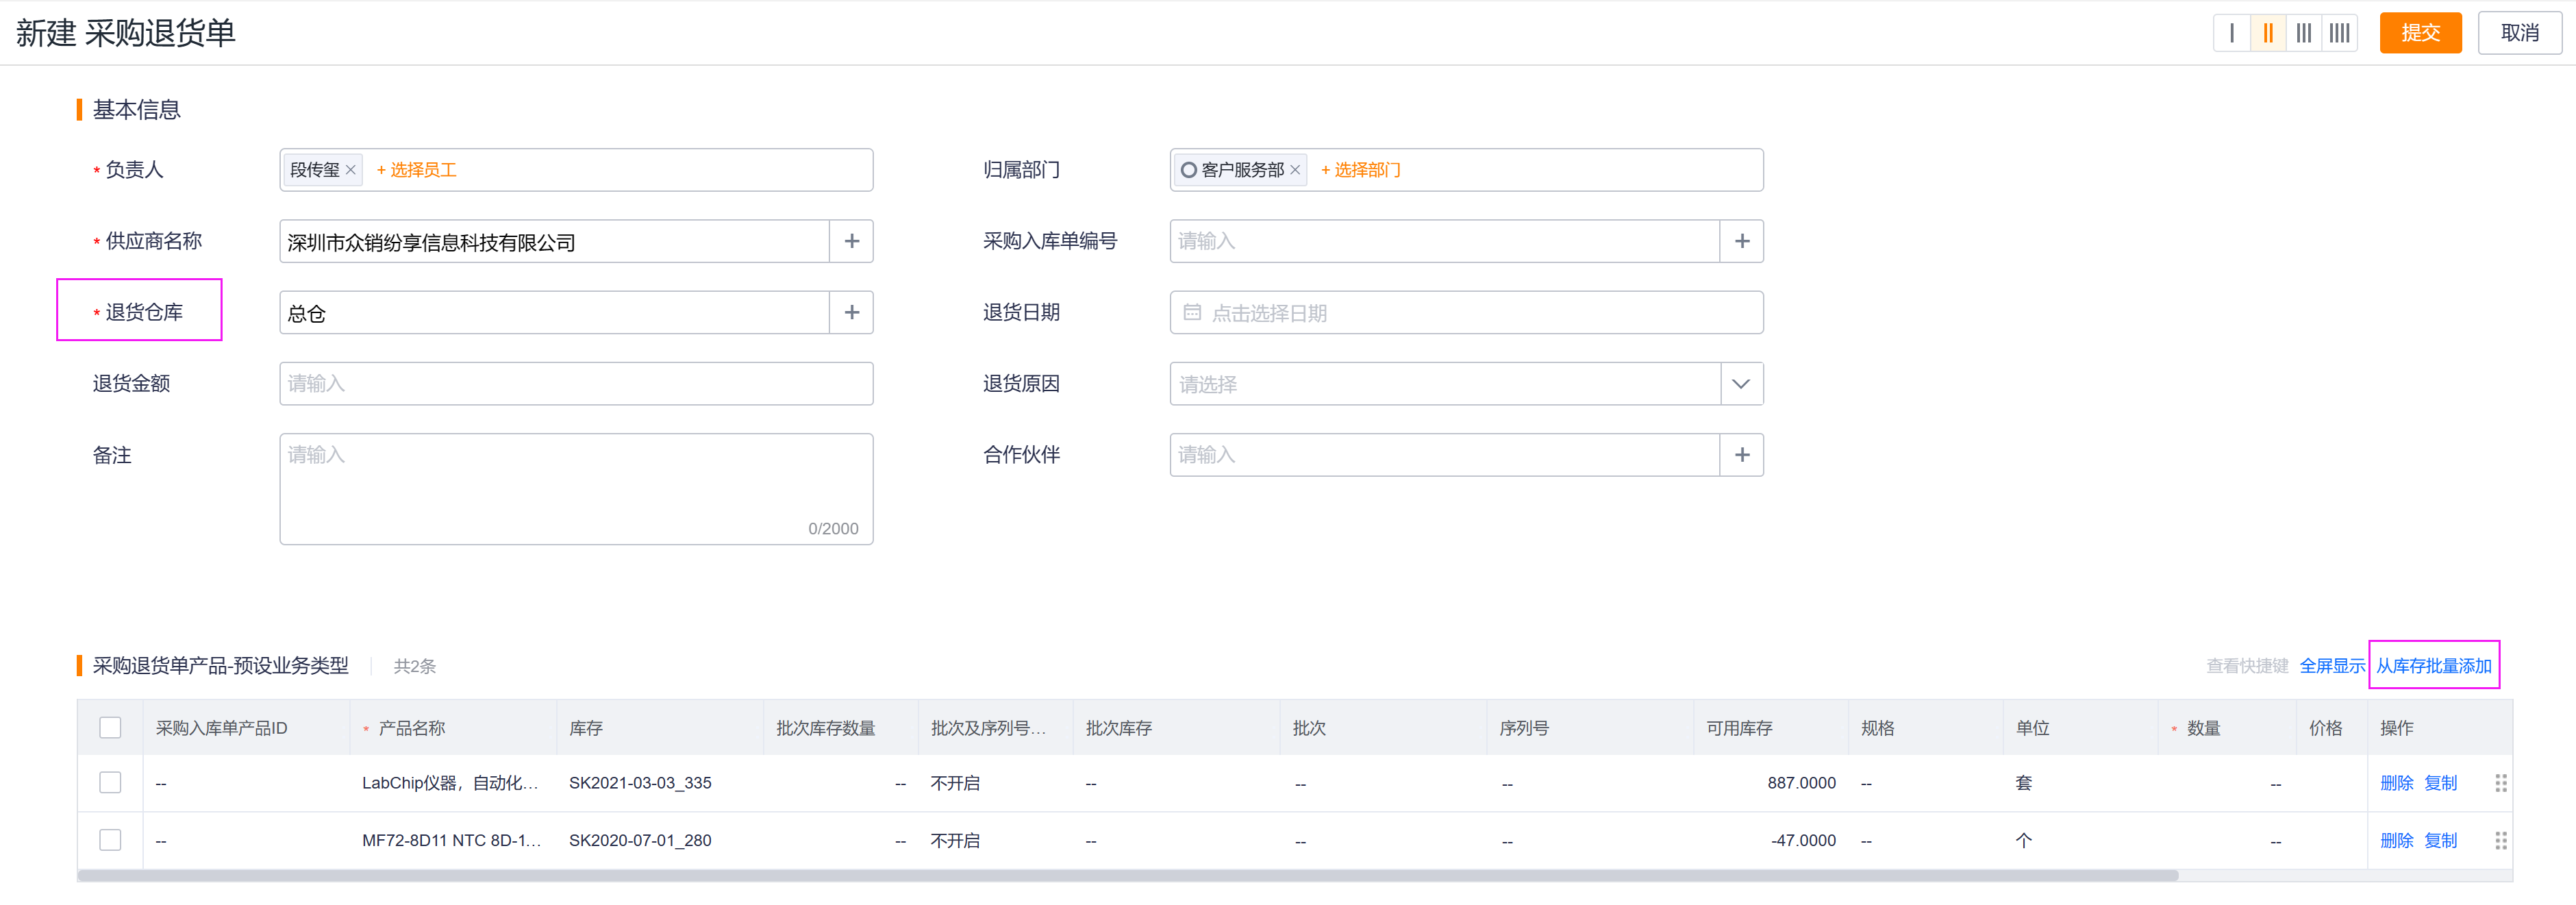Screen dimensions: 2576x905
Task: Tick the select-all checkbox in table header
Action: (x=110, y=728)
